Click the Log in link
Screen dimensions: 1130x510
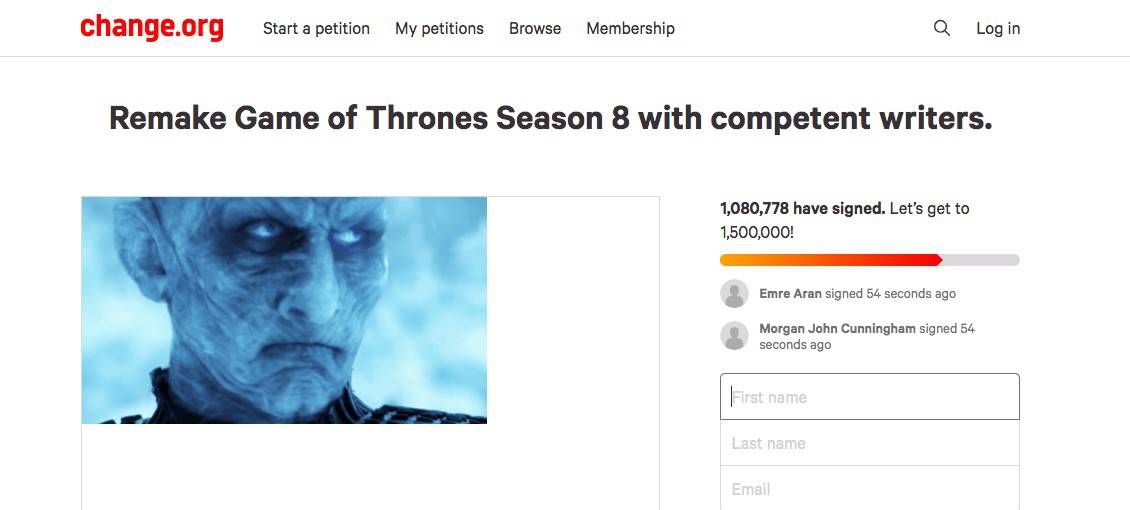click(x=998, y=29)
